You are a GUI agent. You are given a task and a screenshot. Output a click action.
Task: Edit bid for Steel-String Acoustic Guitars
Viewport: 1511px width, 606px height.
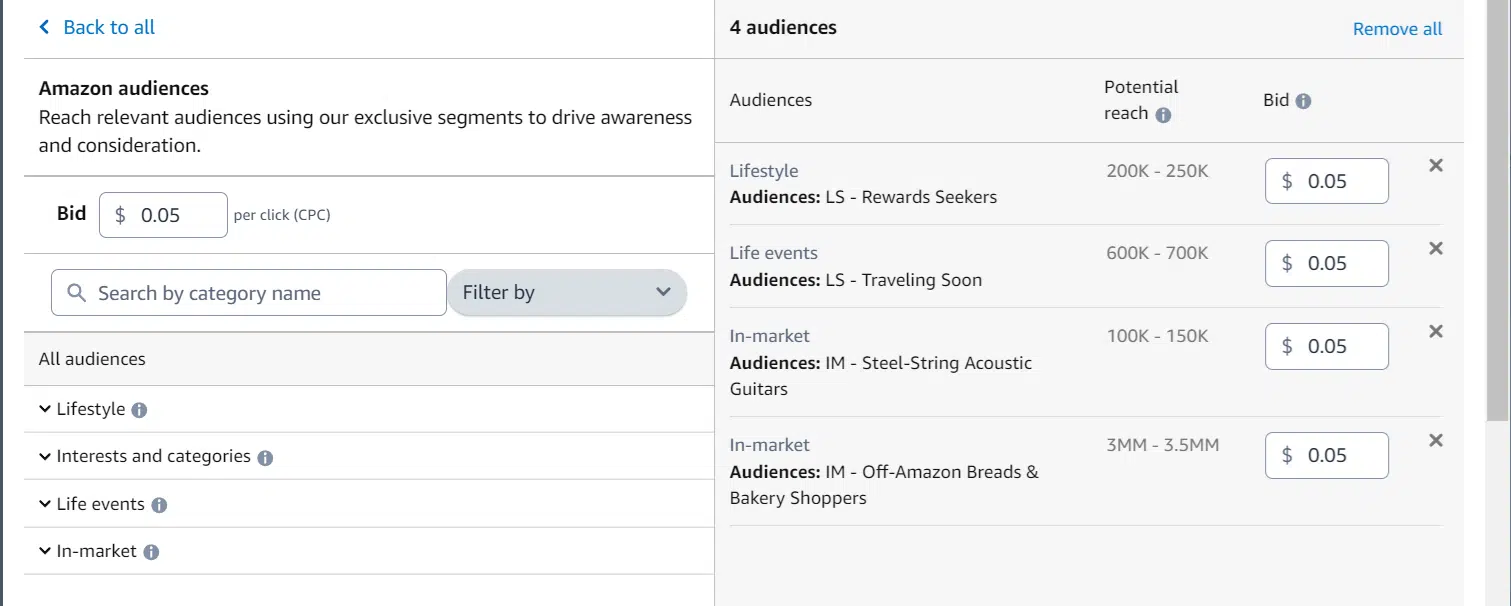pos(1327,346)
